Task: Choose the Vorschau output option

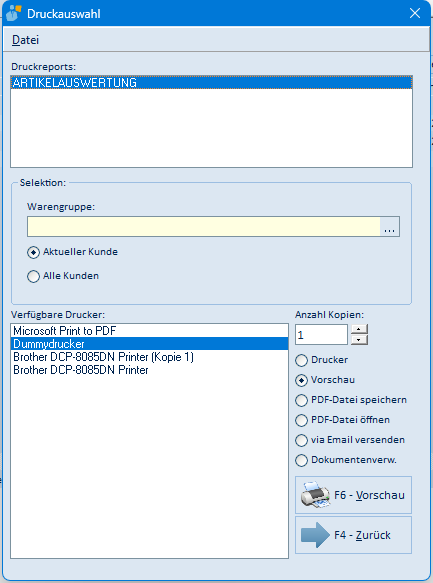Action: click(x=301, y=380)
